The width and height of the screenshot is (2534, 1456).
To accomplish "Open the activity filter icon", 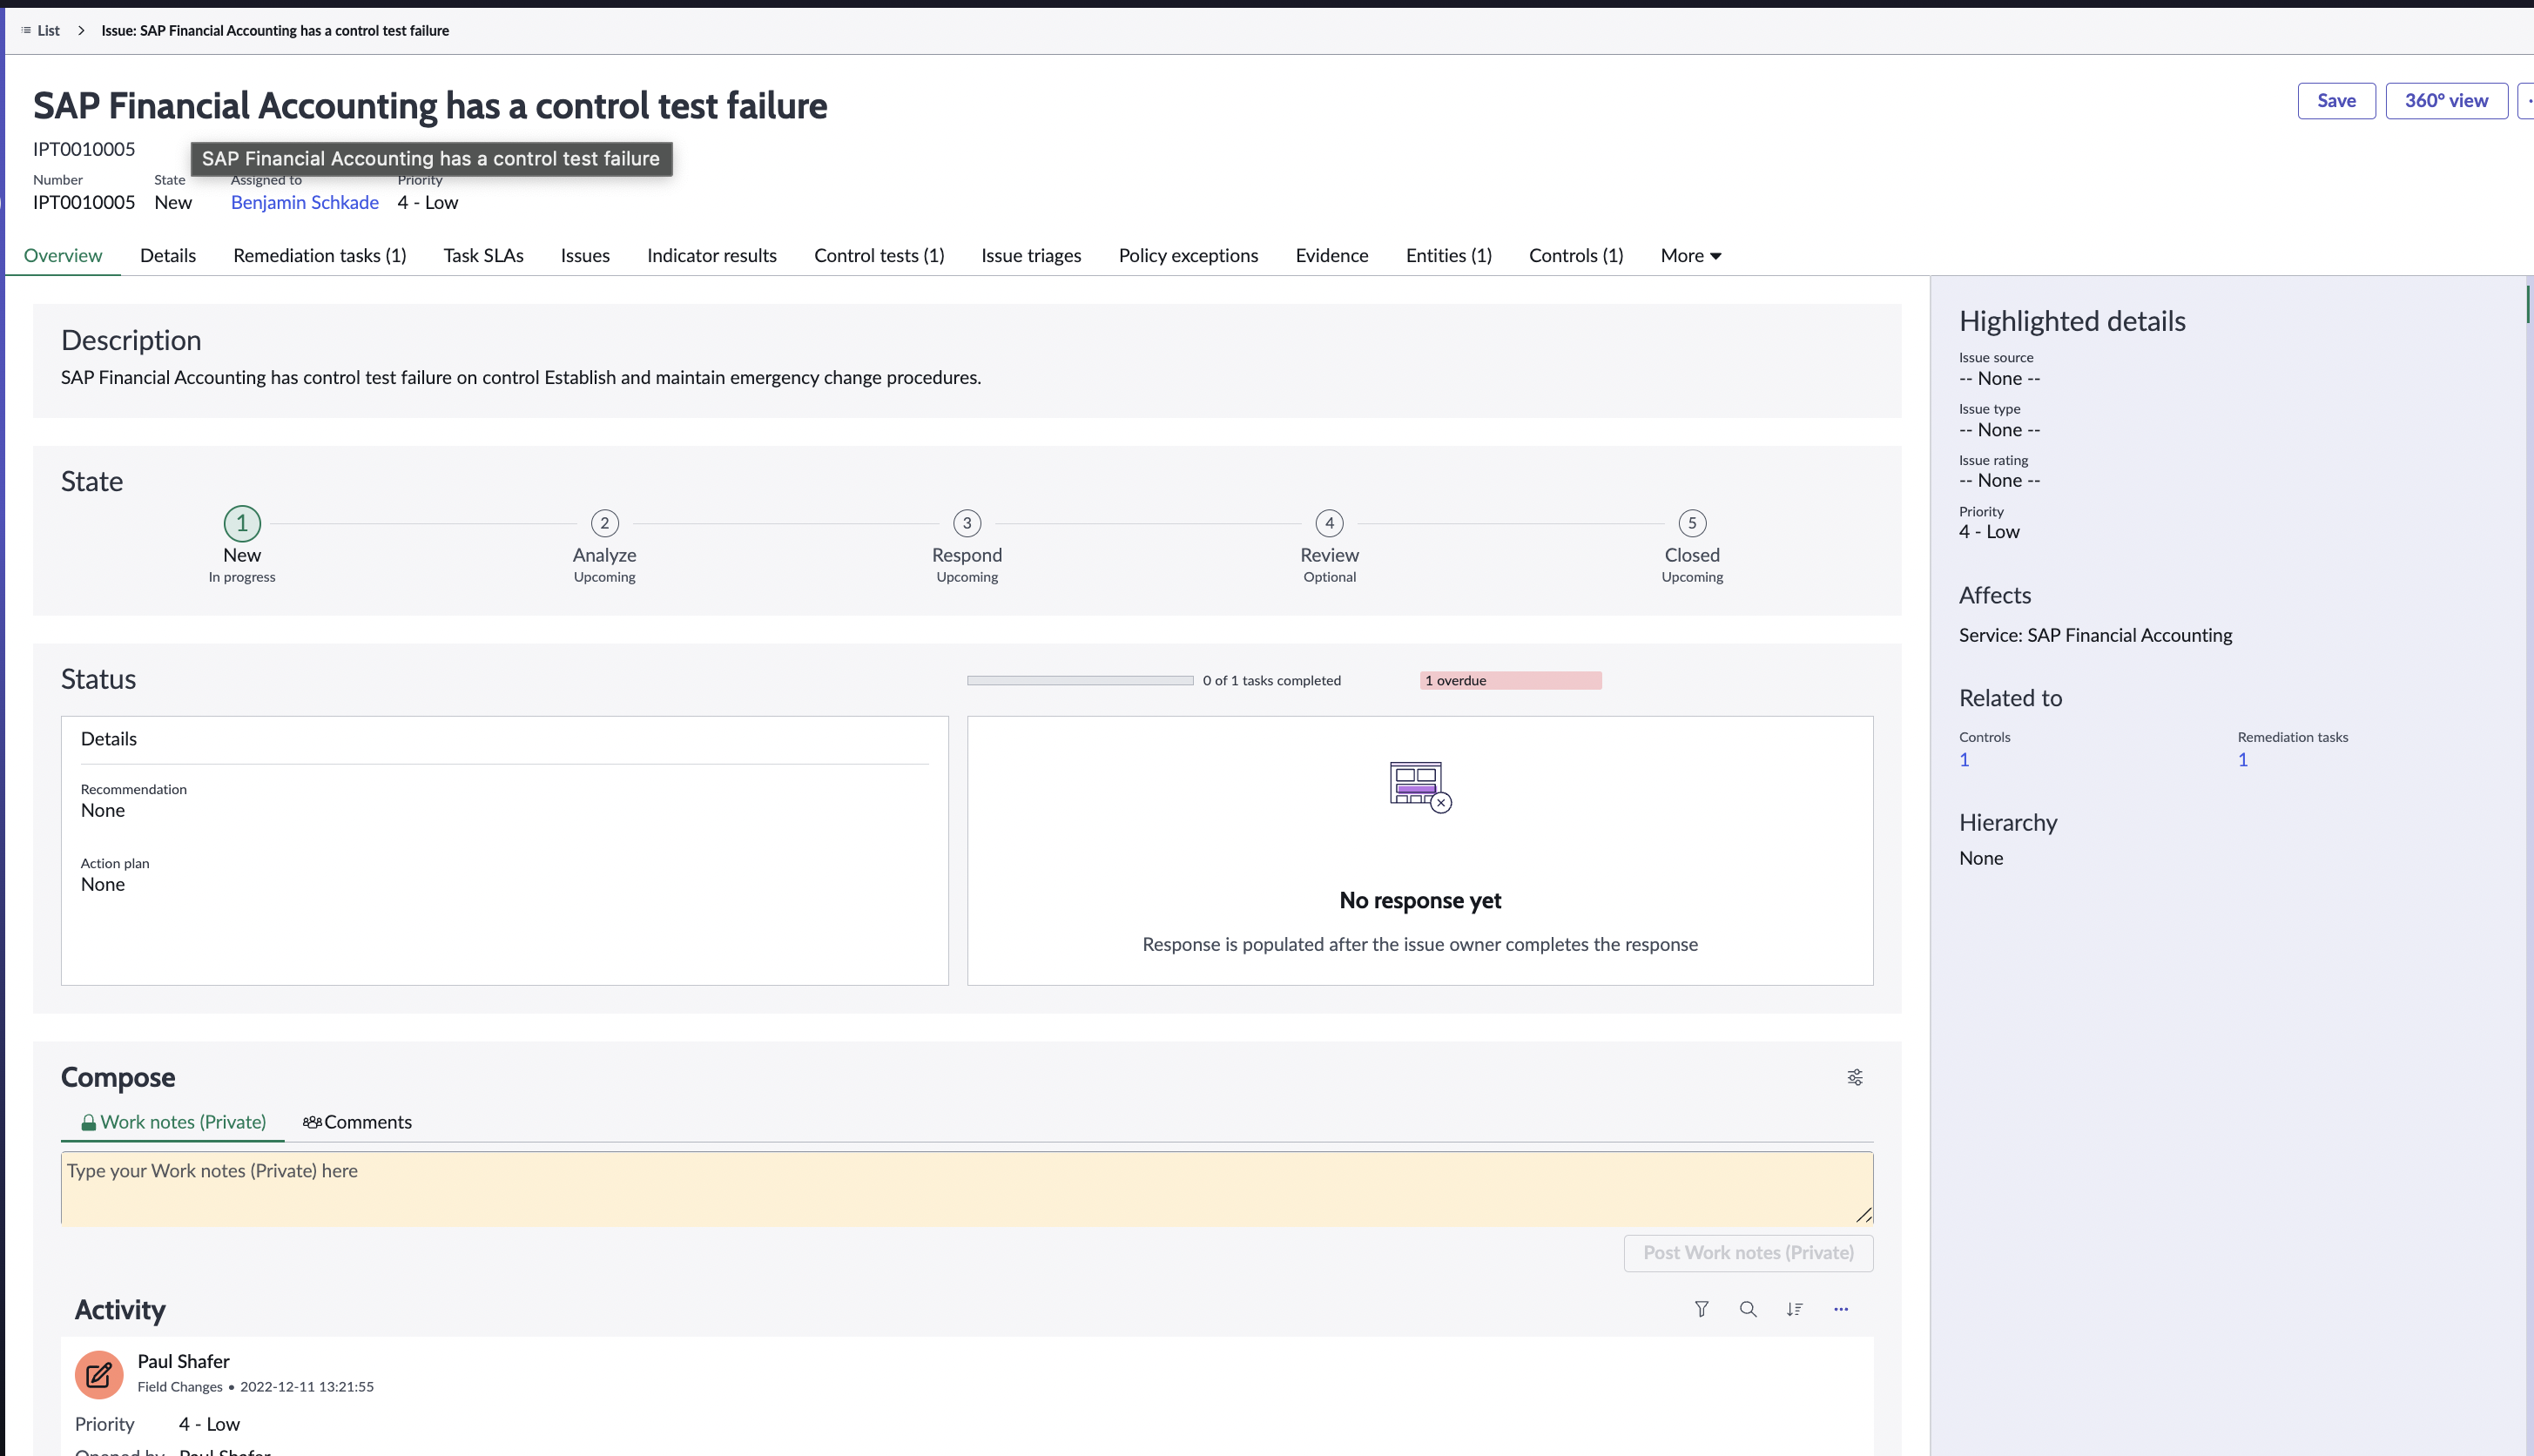I will pos(1701,1309).
